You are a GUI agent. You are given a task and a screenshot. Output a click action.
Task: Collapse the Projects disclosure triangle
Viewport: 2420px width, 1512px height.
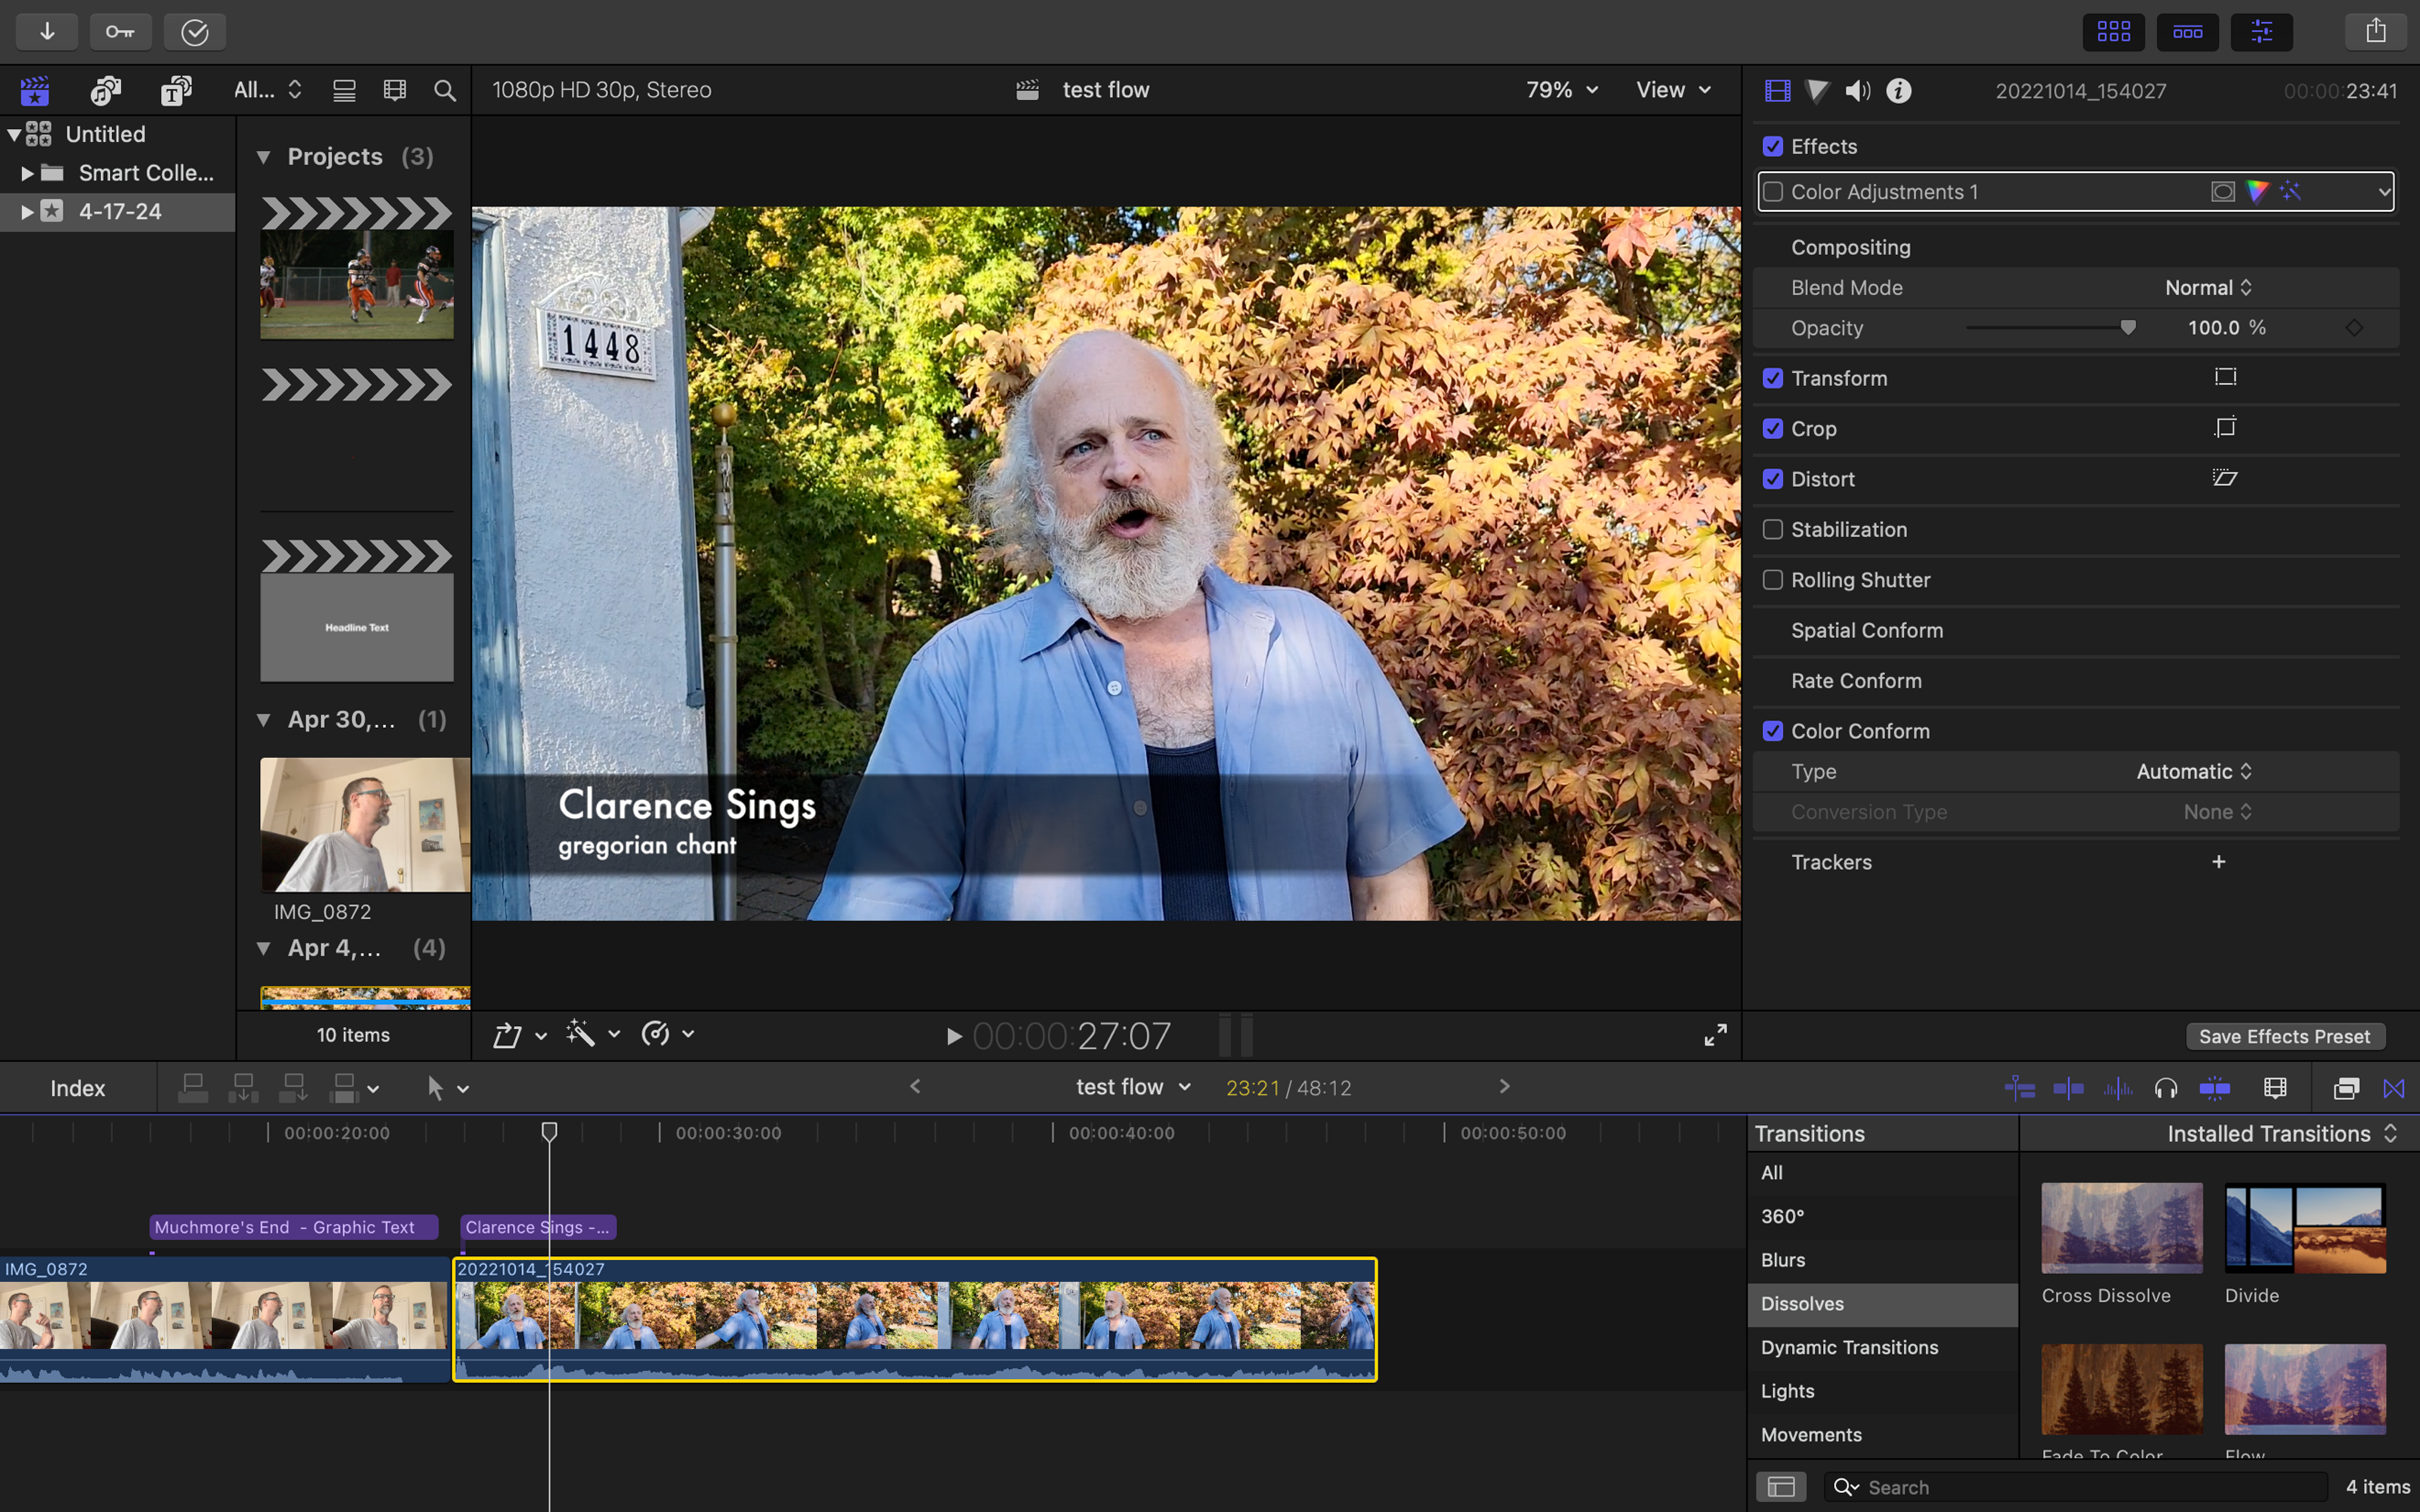264,156
